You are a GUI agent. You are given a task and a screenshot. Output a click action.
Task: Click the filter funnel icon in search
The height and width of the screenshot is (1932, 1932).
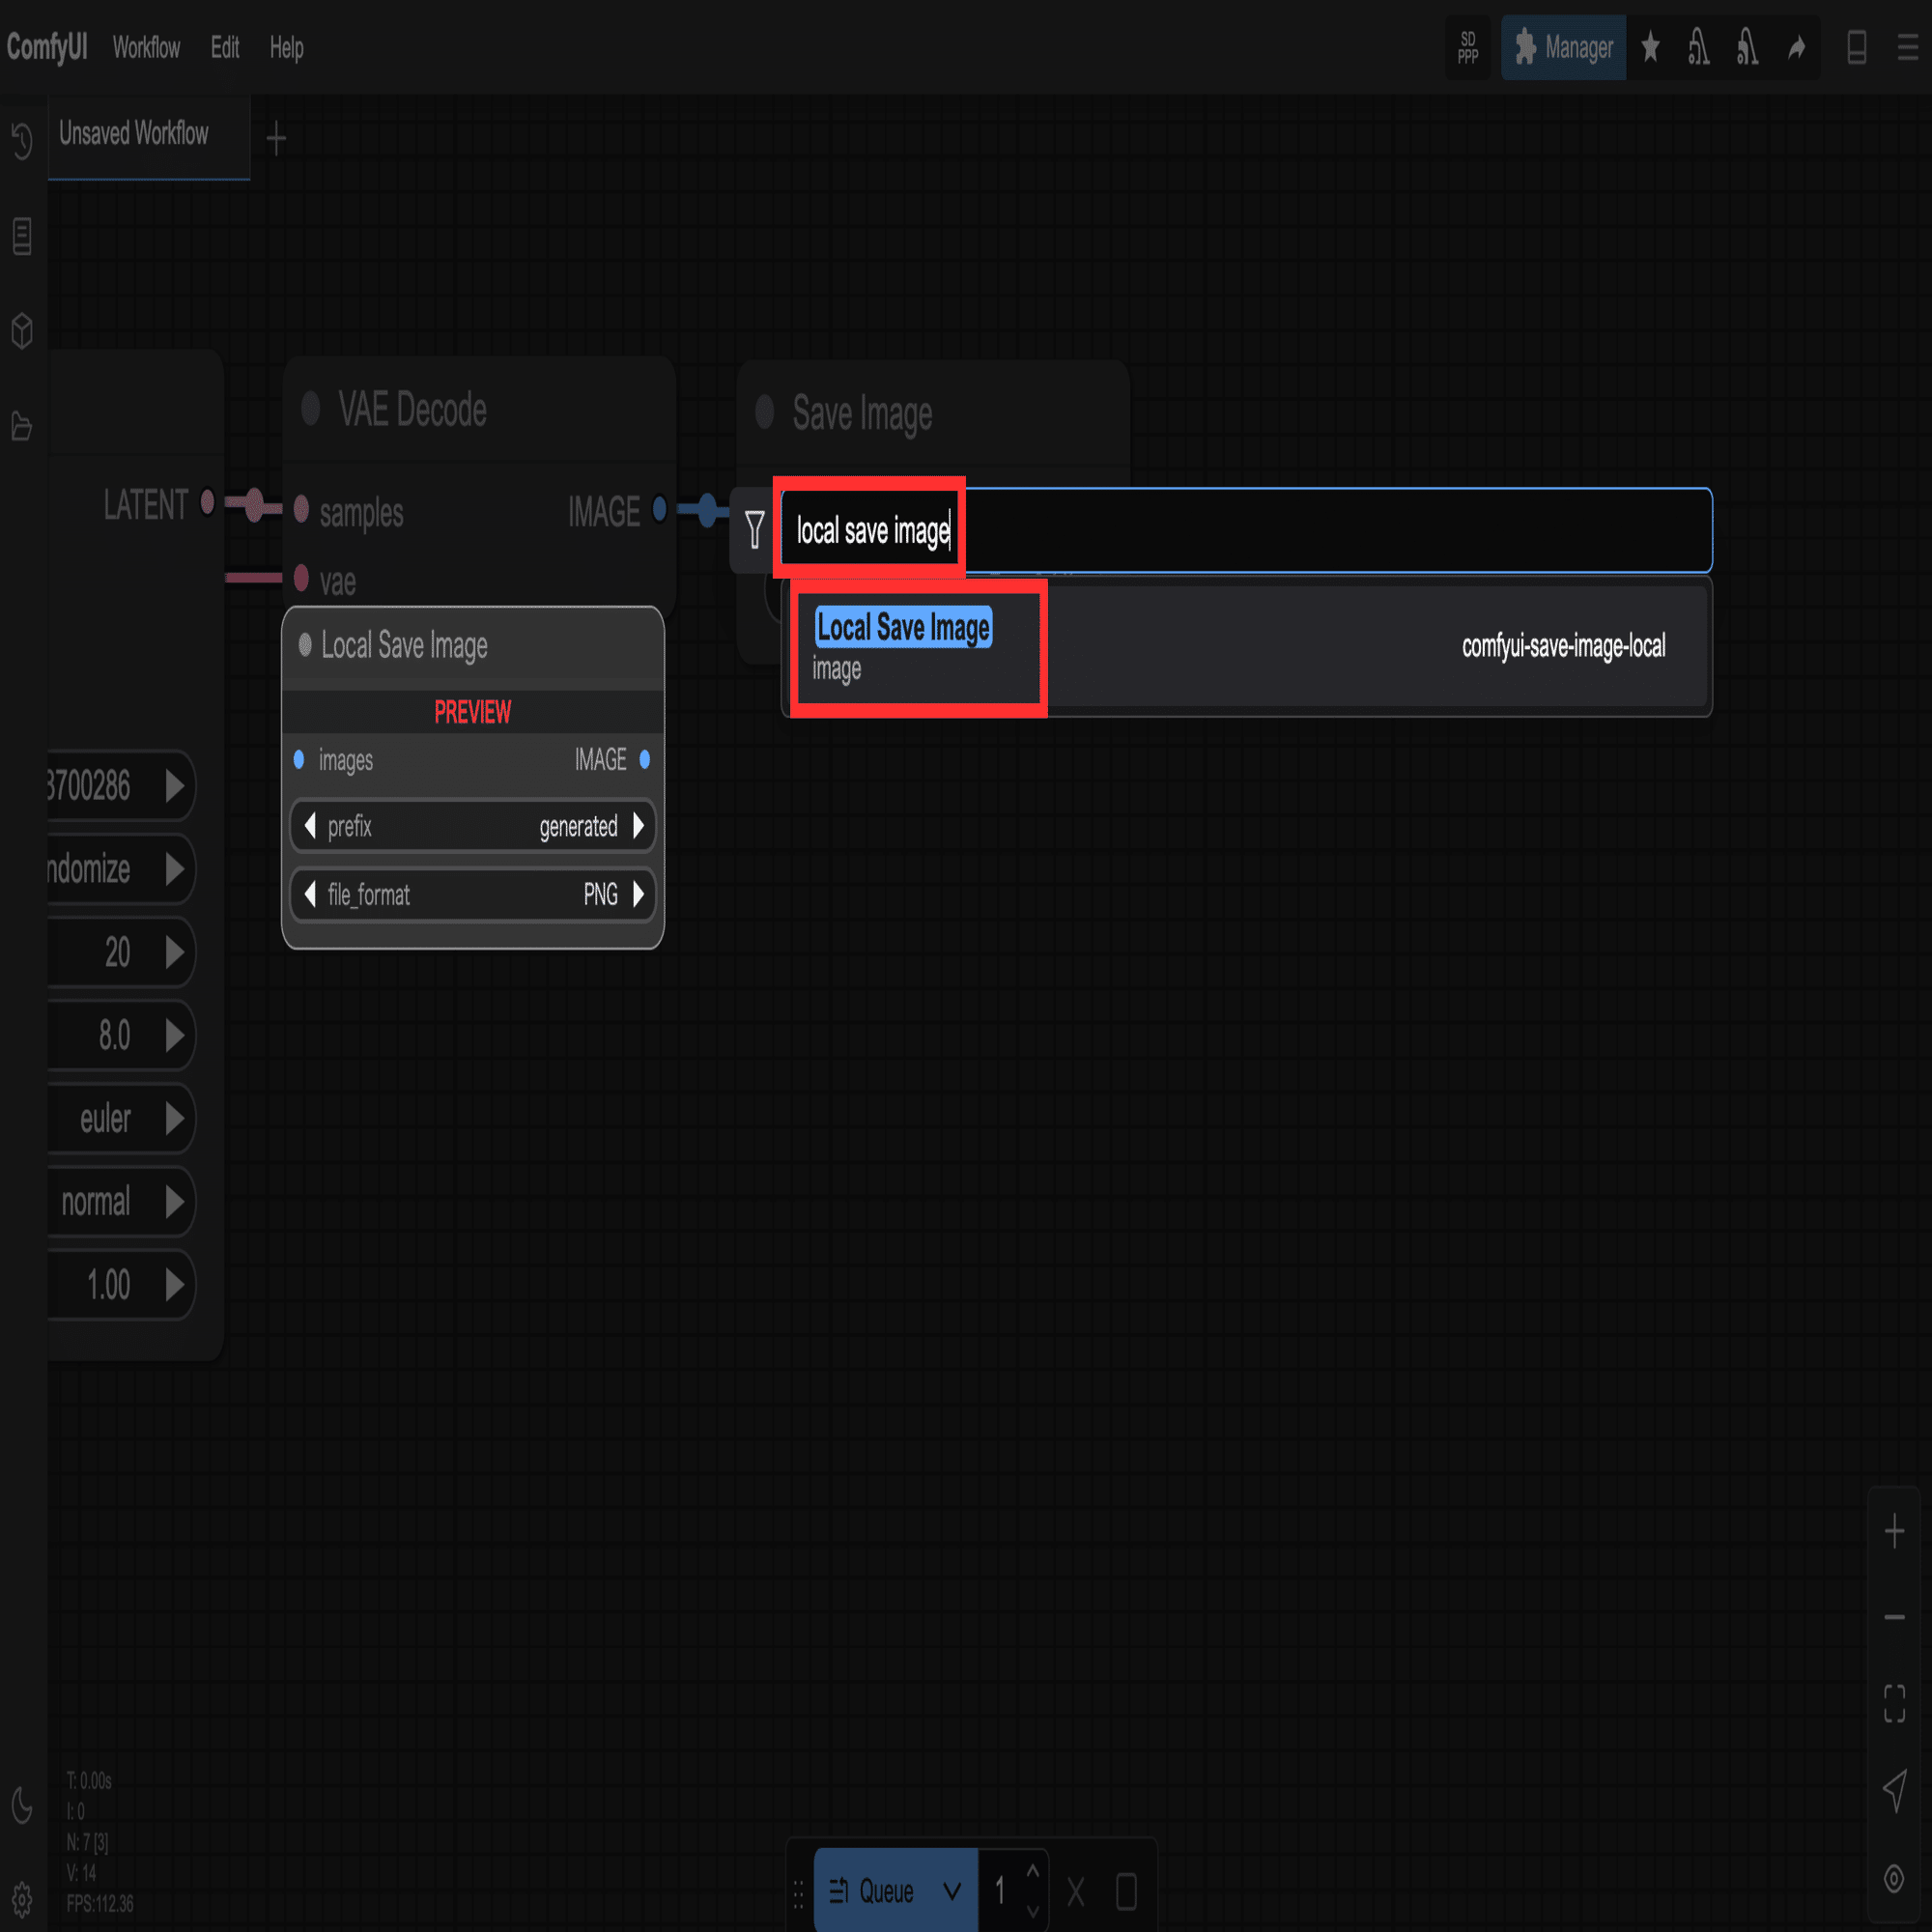click(x=755, y=530)
